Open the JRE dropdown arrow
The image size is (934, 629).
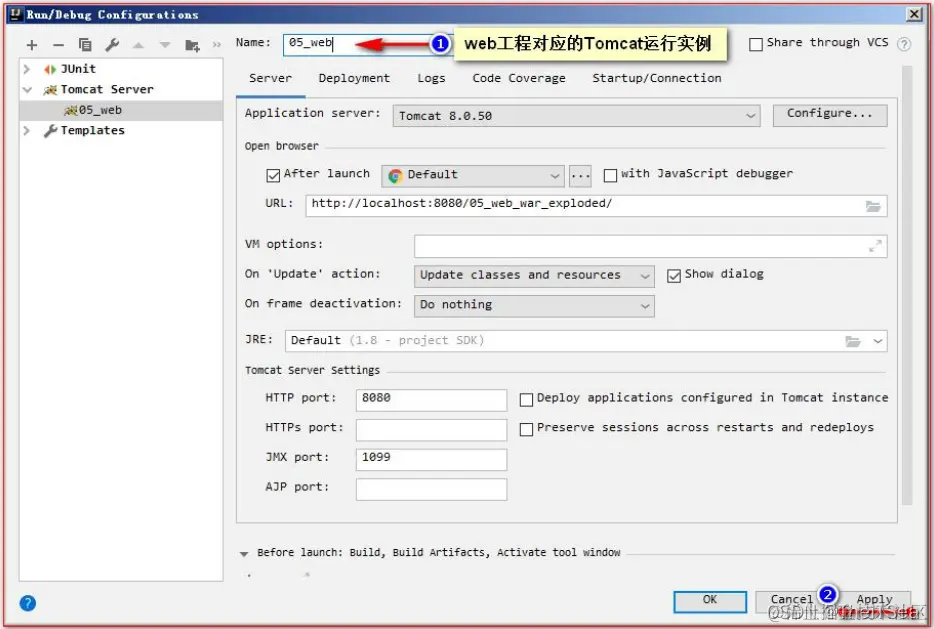tap(877, 341)
